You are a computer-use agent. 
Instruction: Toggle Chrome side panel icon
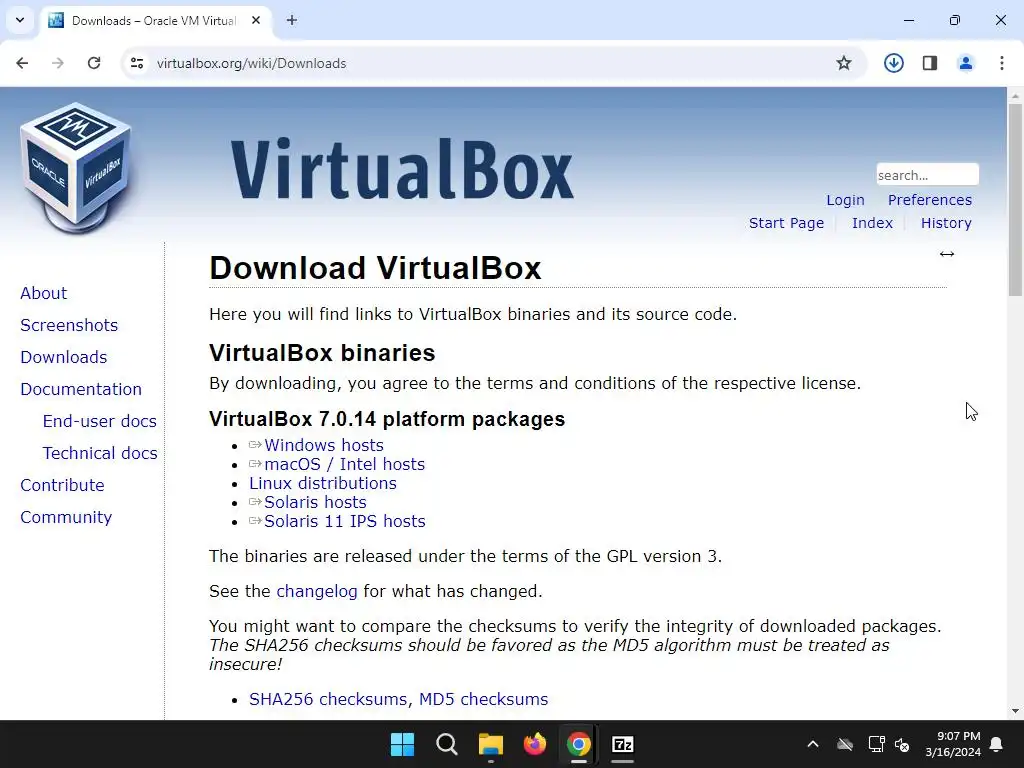point(930,63)
